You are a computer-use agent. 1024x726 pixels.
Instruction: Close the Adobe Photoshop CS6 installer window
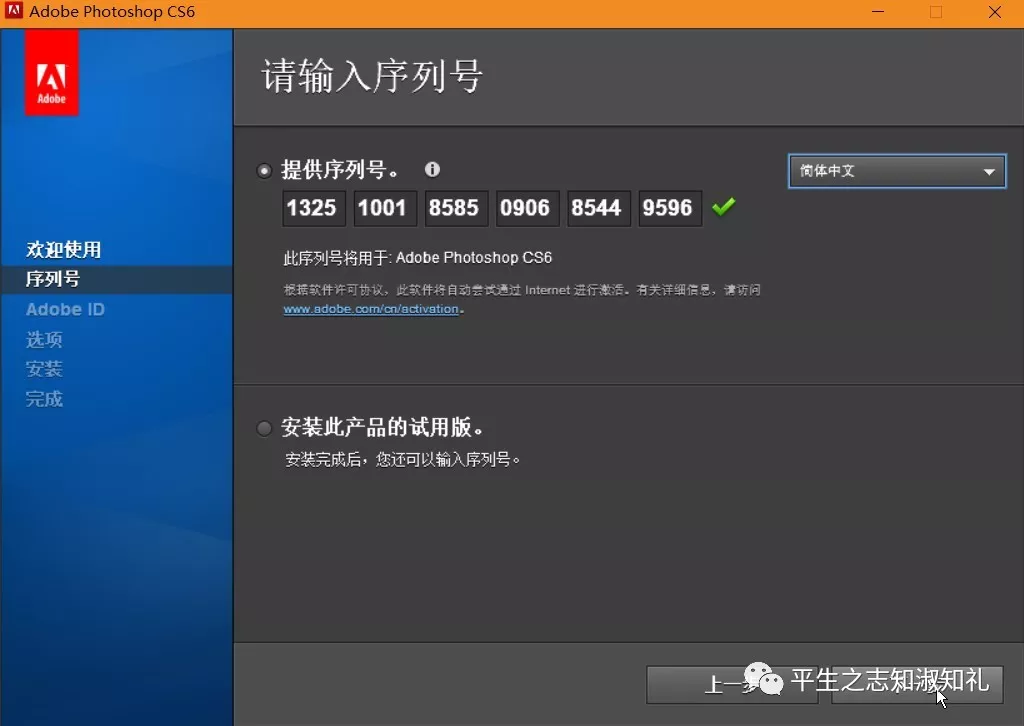[x=995, y=12]
